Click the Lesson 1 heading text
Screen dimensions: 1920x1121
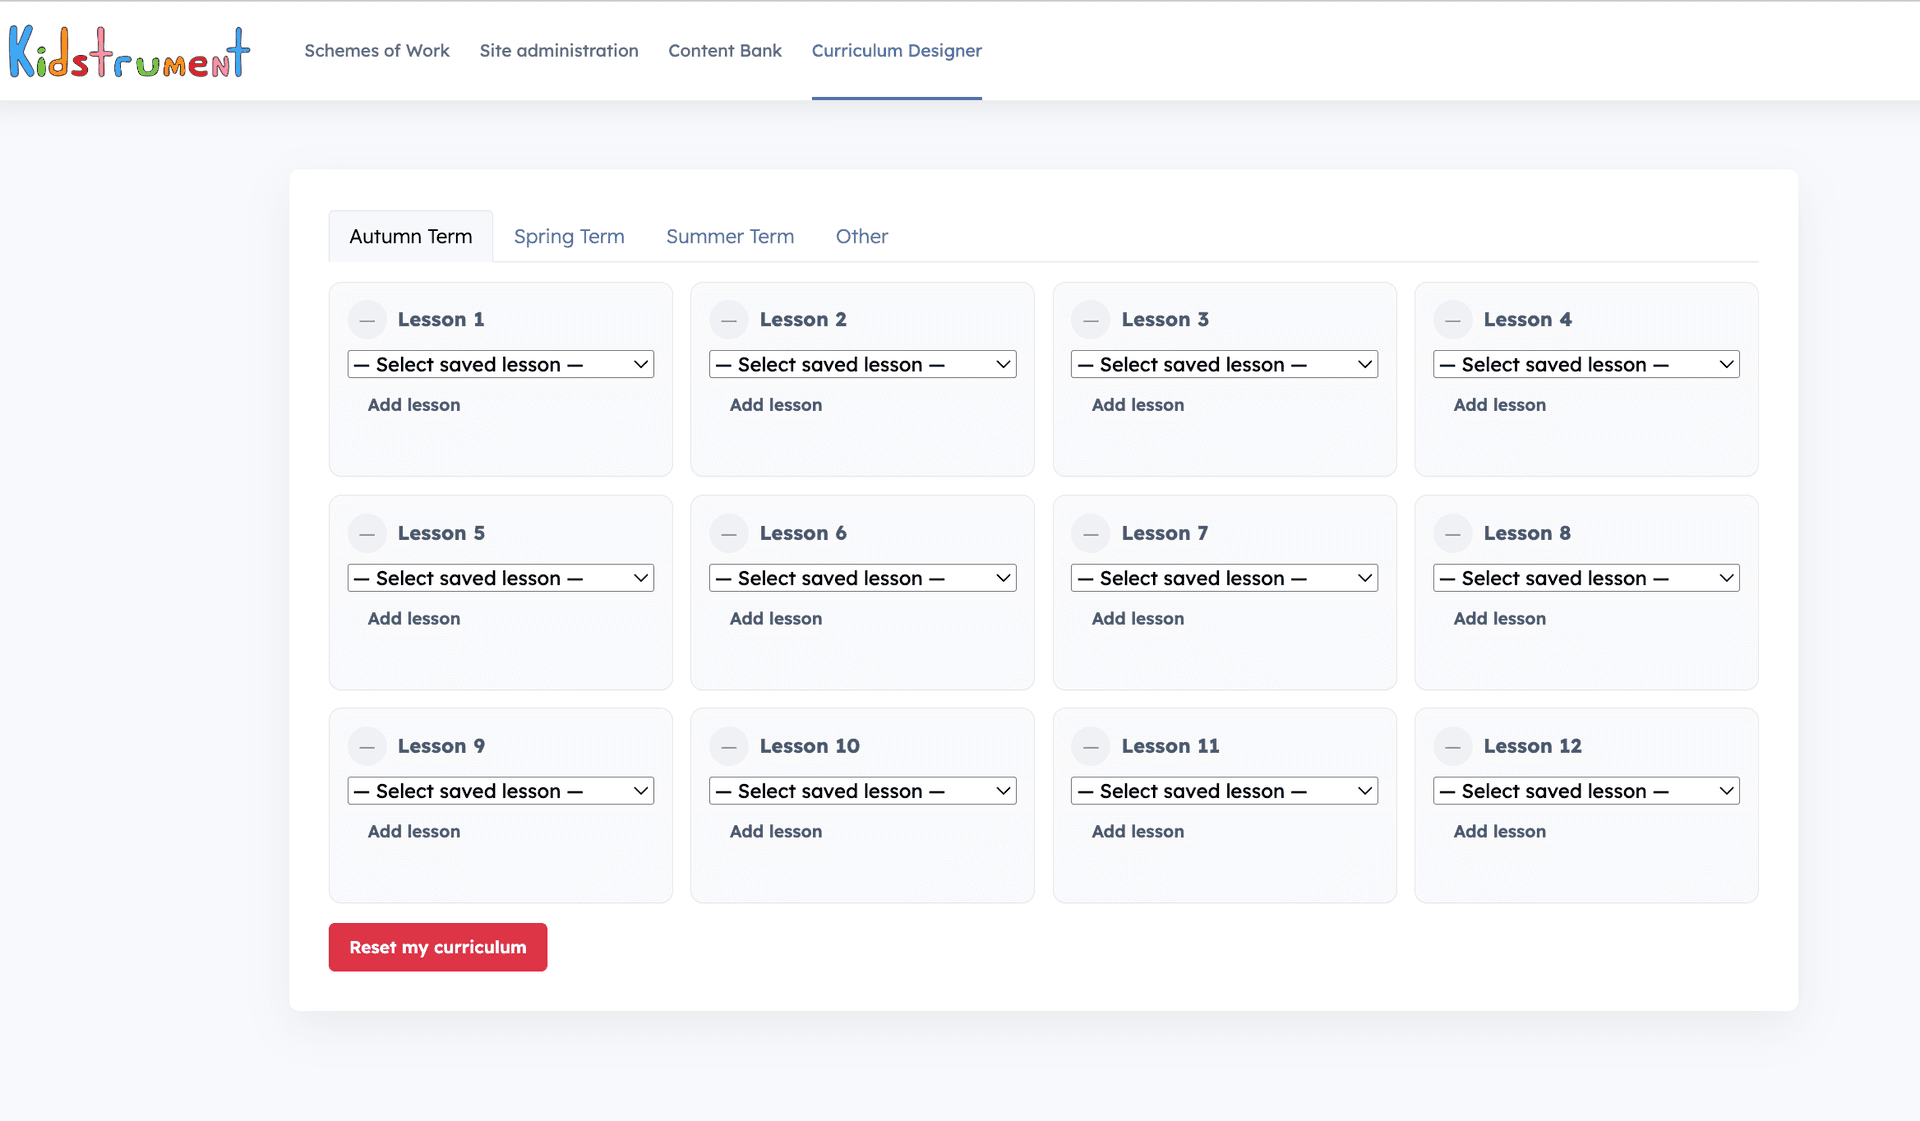[x=441, y=320]
